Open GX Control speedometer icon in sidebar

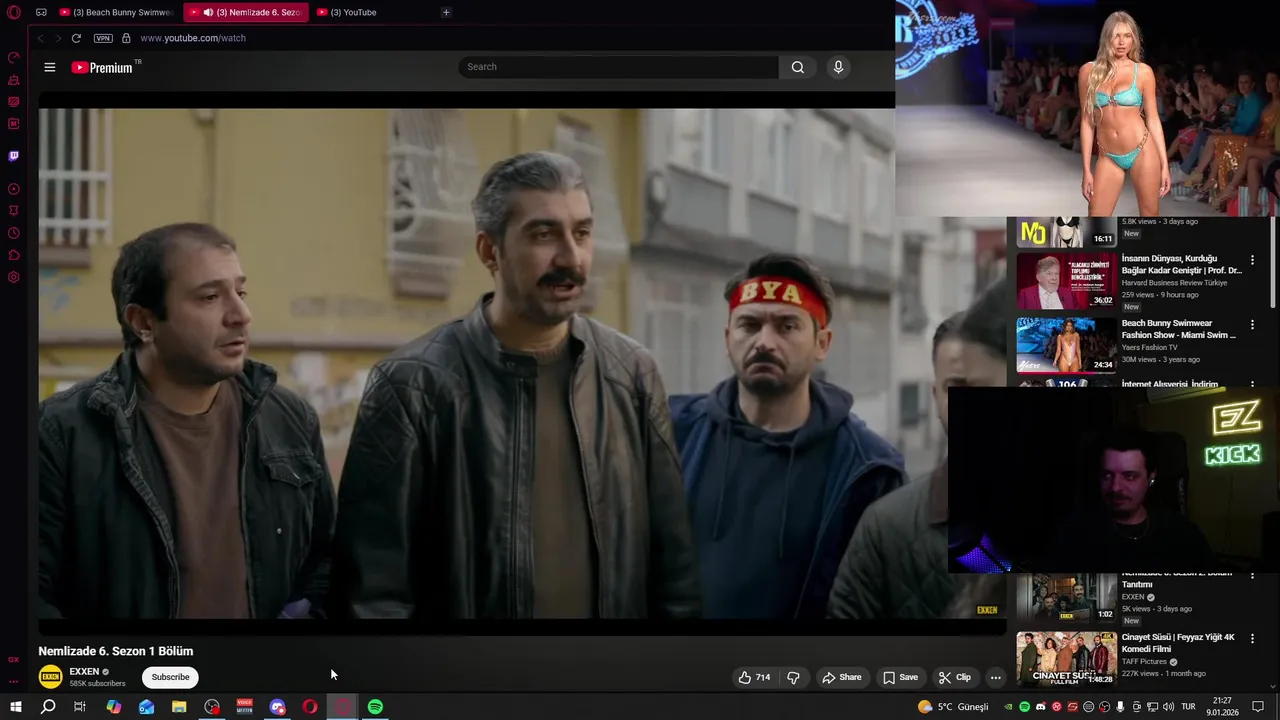pos(14,57)
